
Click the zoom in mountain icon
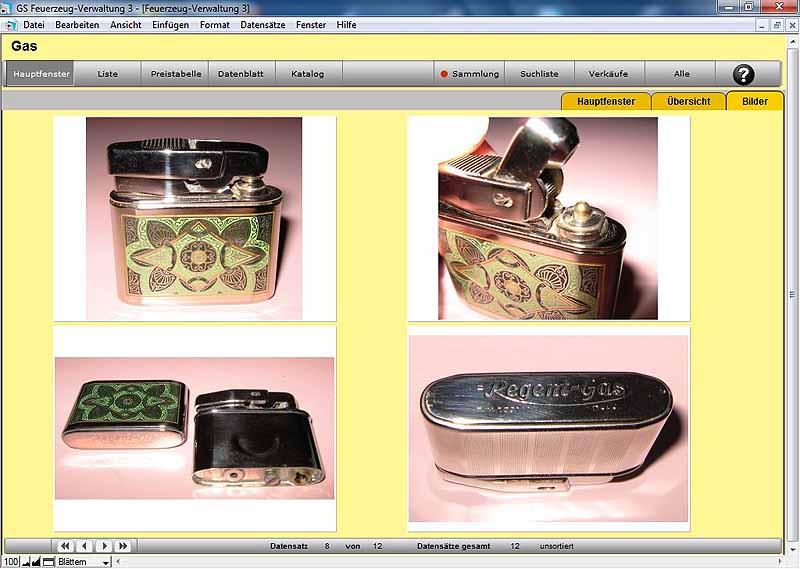[x=37, y=562]
